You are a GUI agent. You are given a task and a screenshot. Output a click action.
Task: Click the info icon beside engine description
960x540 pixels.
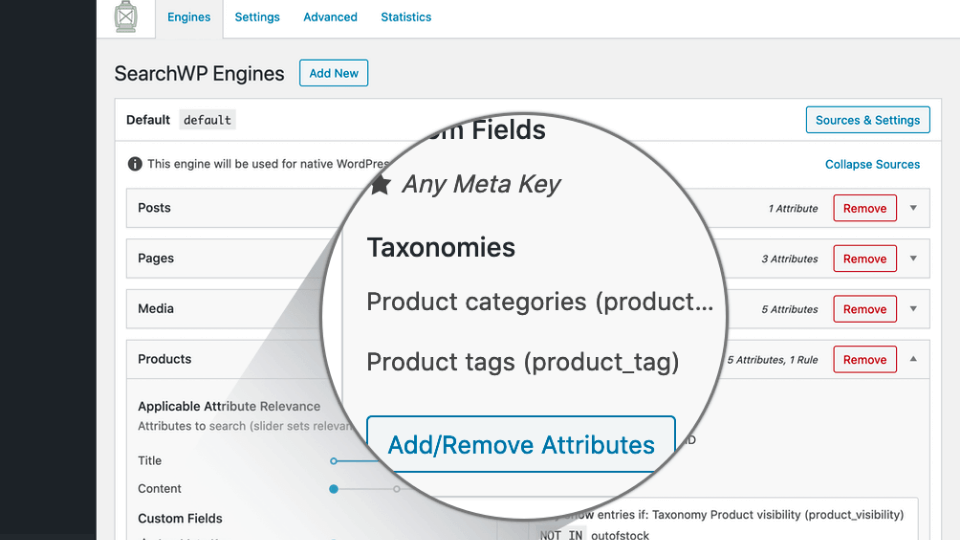tap(135, 164)
